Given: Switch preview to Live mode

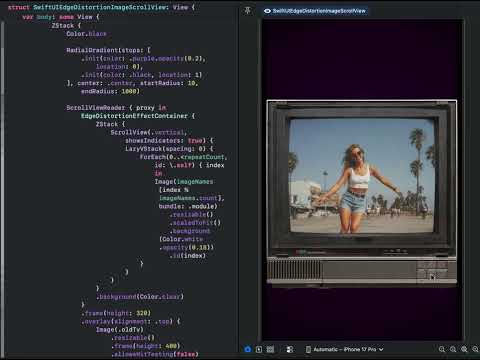Looking at the screenshot, I should 247,349.
